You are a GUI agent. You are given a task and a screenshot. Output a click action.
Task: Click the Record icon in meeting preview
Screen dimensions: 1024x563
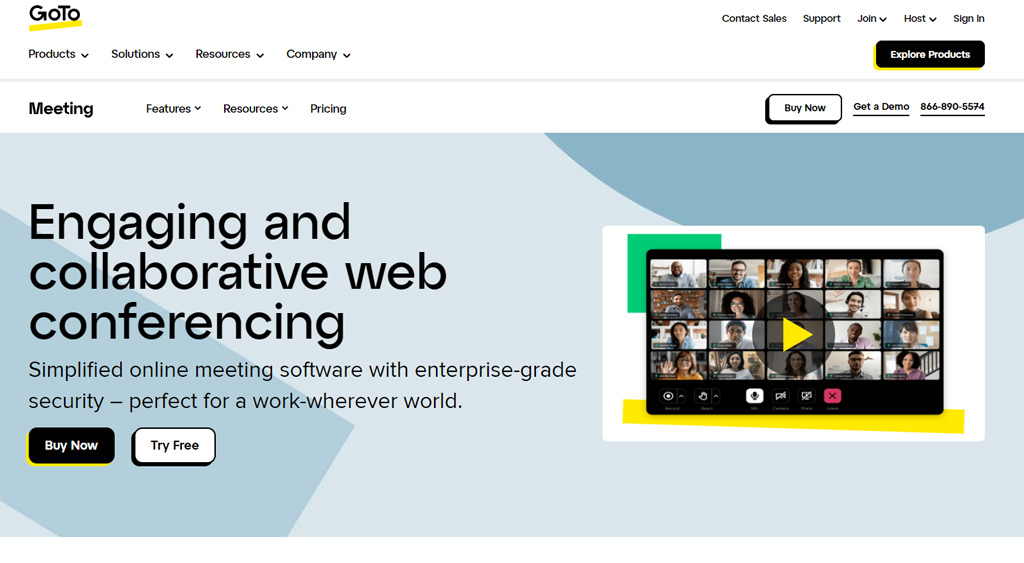pos(668,396)
